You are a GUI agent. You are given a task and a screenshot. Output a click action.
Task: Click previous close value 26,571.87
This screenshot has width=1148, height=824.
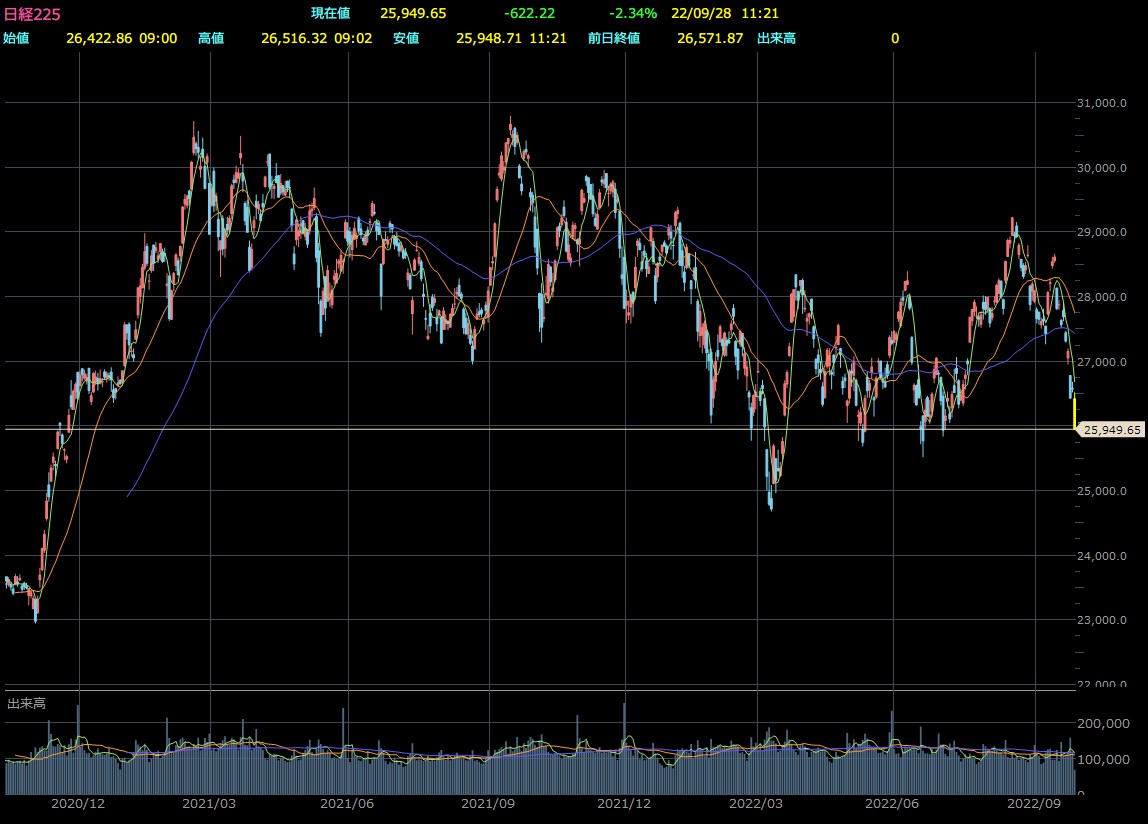[x=710, y=38]
